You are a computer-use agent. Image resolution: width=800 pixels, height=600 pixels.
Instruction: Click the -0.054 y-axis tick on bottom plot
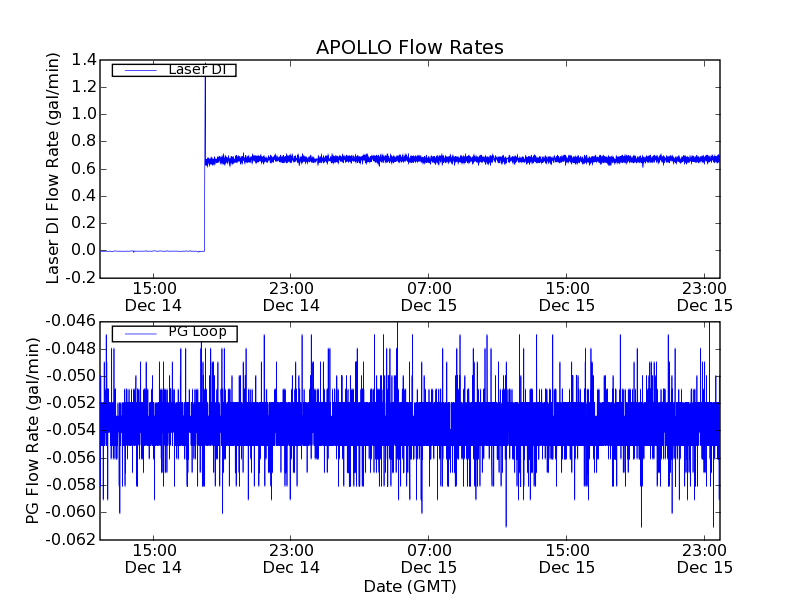70,430
